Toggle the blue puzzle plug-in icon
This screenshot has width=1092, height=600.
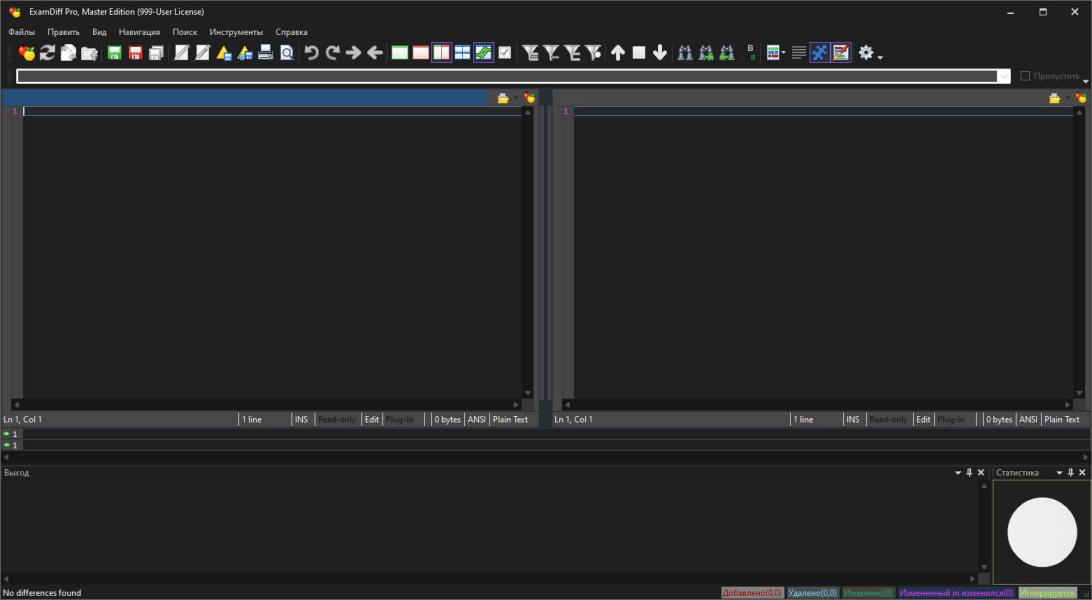click(x=820, y=53)
